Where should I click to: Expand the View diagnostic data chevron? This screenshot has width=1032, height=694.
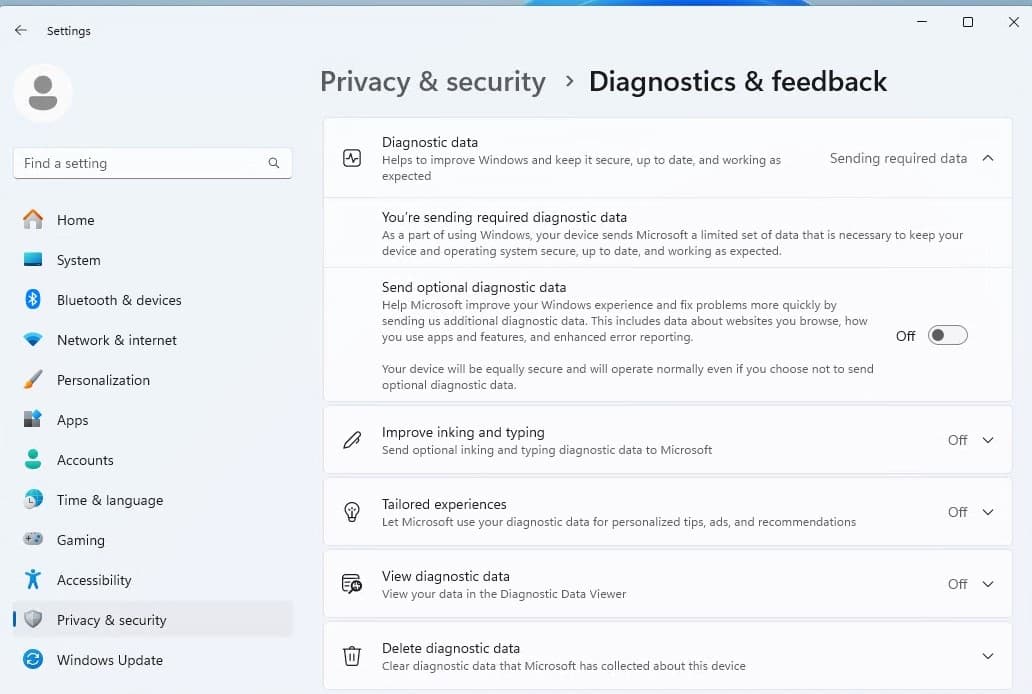pyautogui.click(x=988, y=584)
